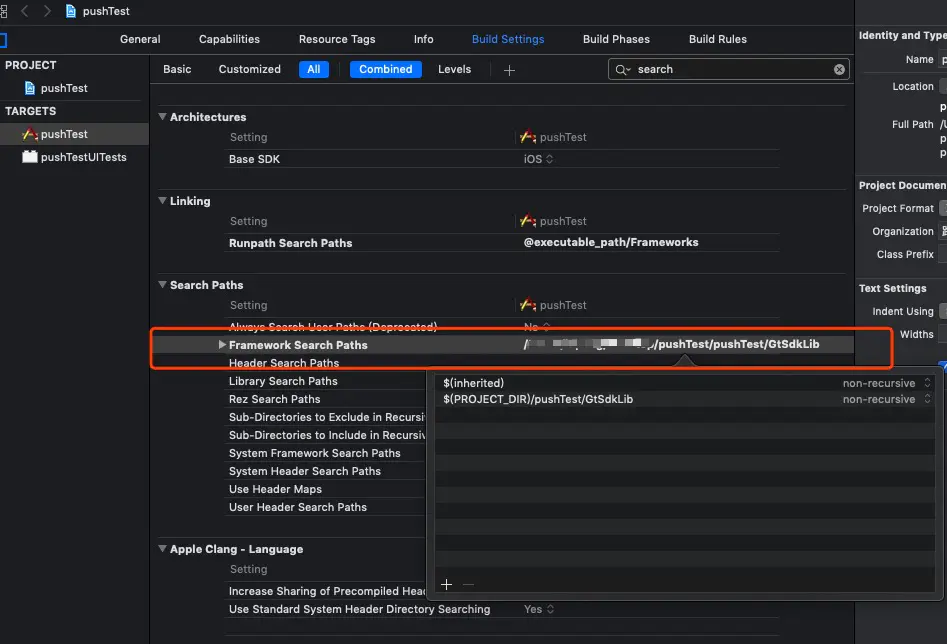Switch to the Info tab
The image size is (947, 644).
coord(423,39)
